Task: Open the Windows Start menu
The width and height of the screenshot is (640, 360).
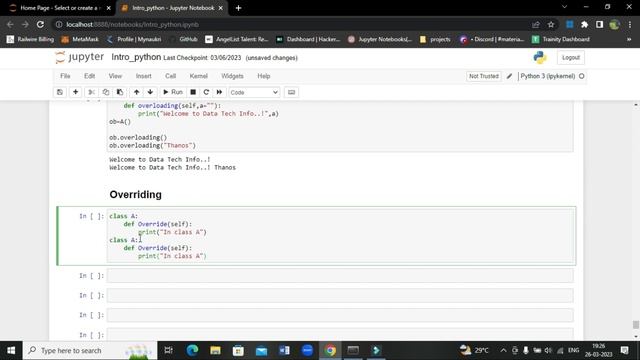Action: tap(11, 351)
